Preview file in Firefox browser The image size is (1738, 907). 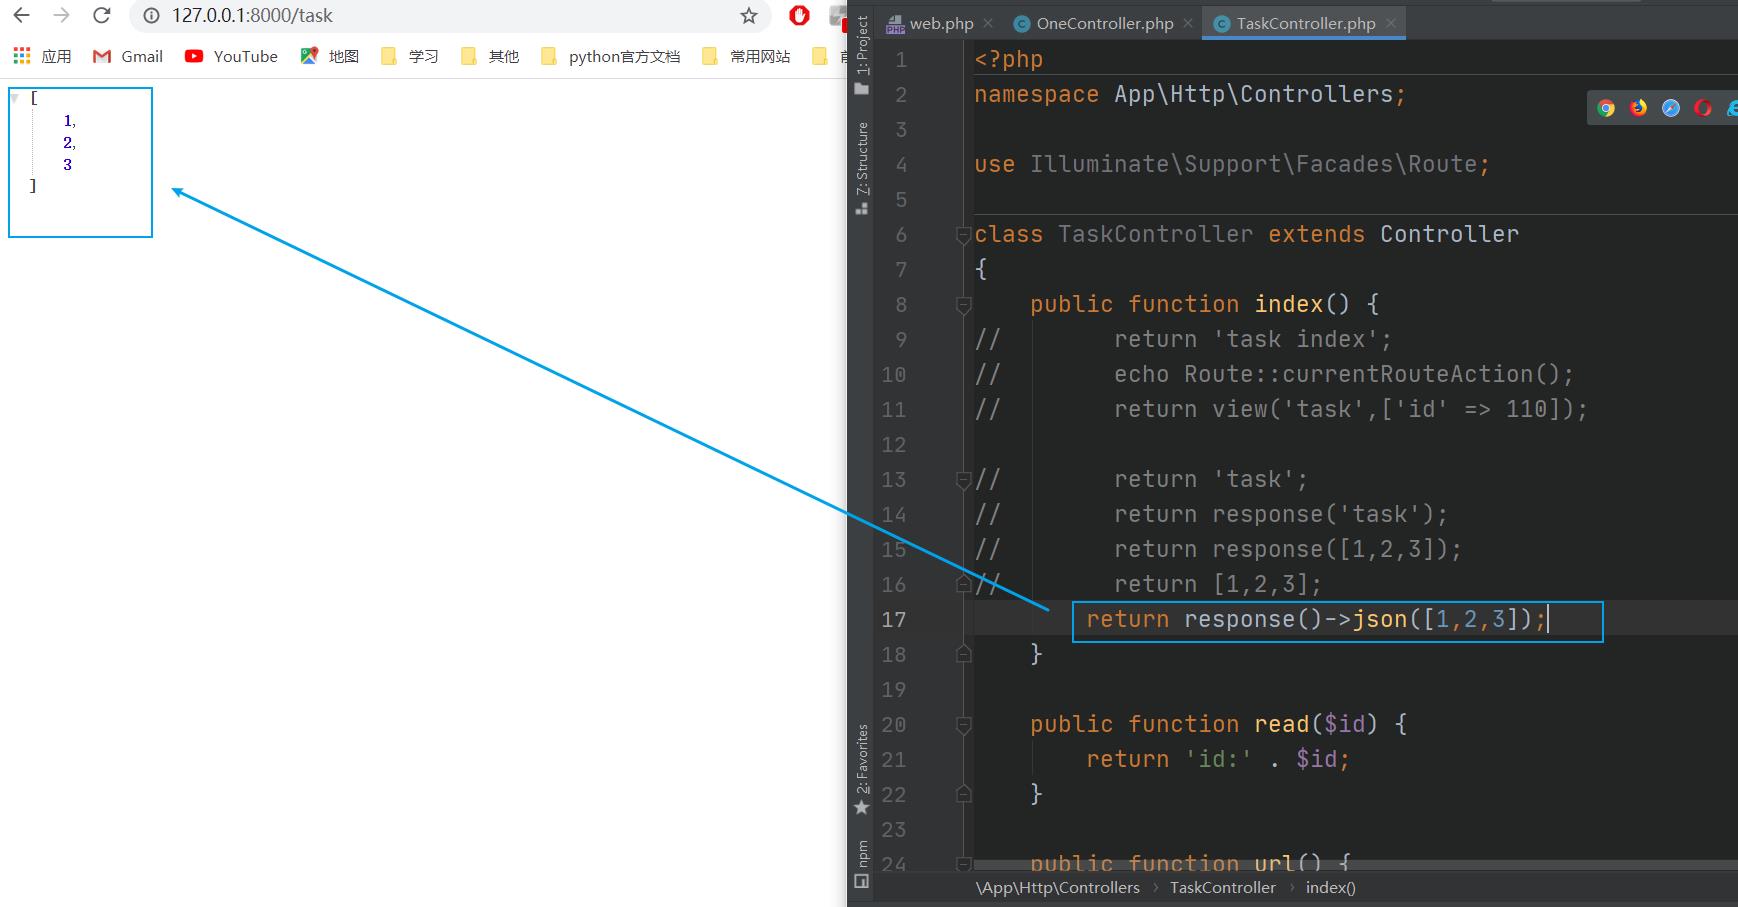1638,108
